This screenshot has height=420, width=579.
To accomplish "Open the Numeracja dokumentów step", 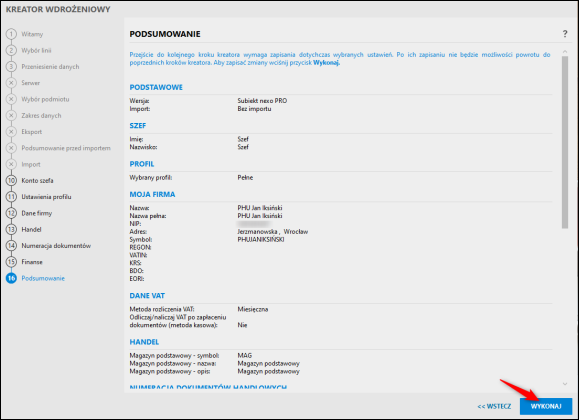I will point(56,246).
